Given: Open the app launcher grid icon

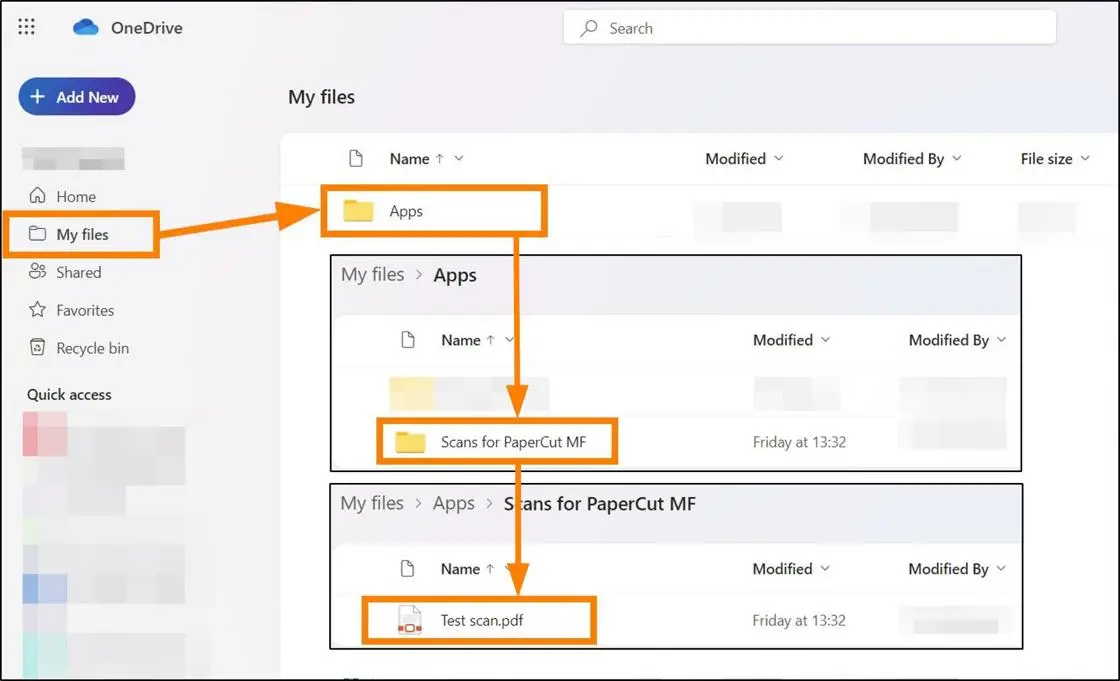Looking at the screenshot, I should click(27, 28).
